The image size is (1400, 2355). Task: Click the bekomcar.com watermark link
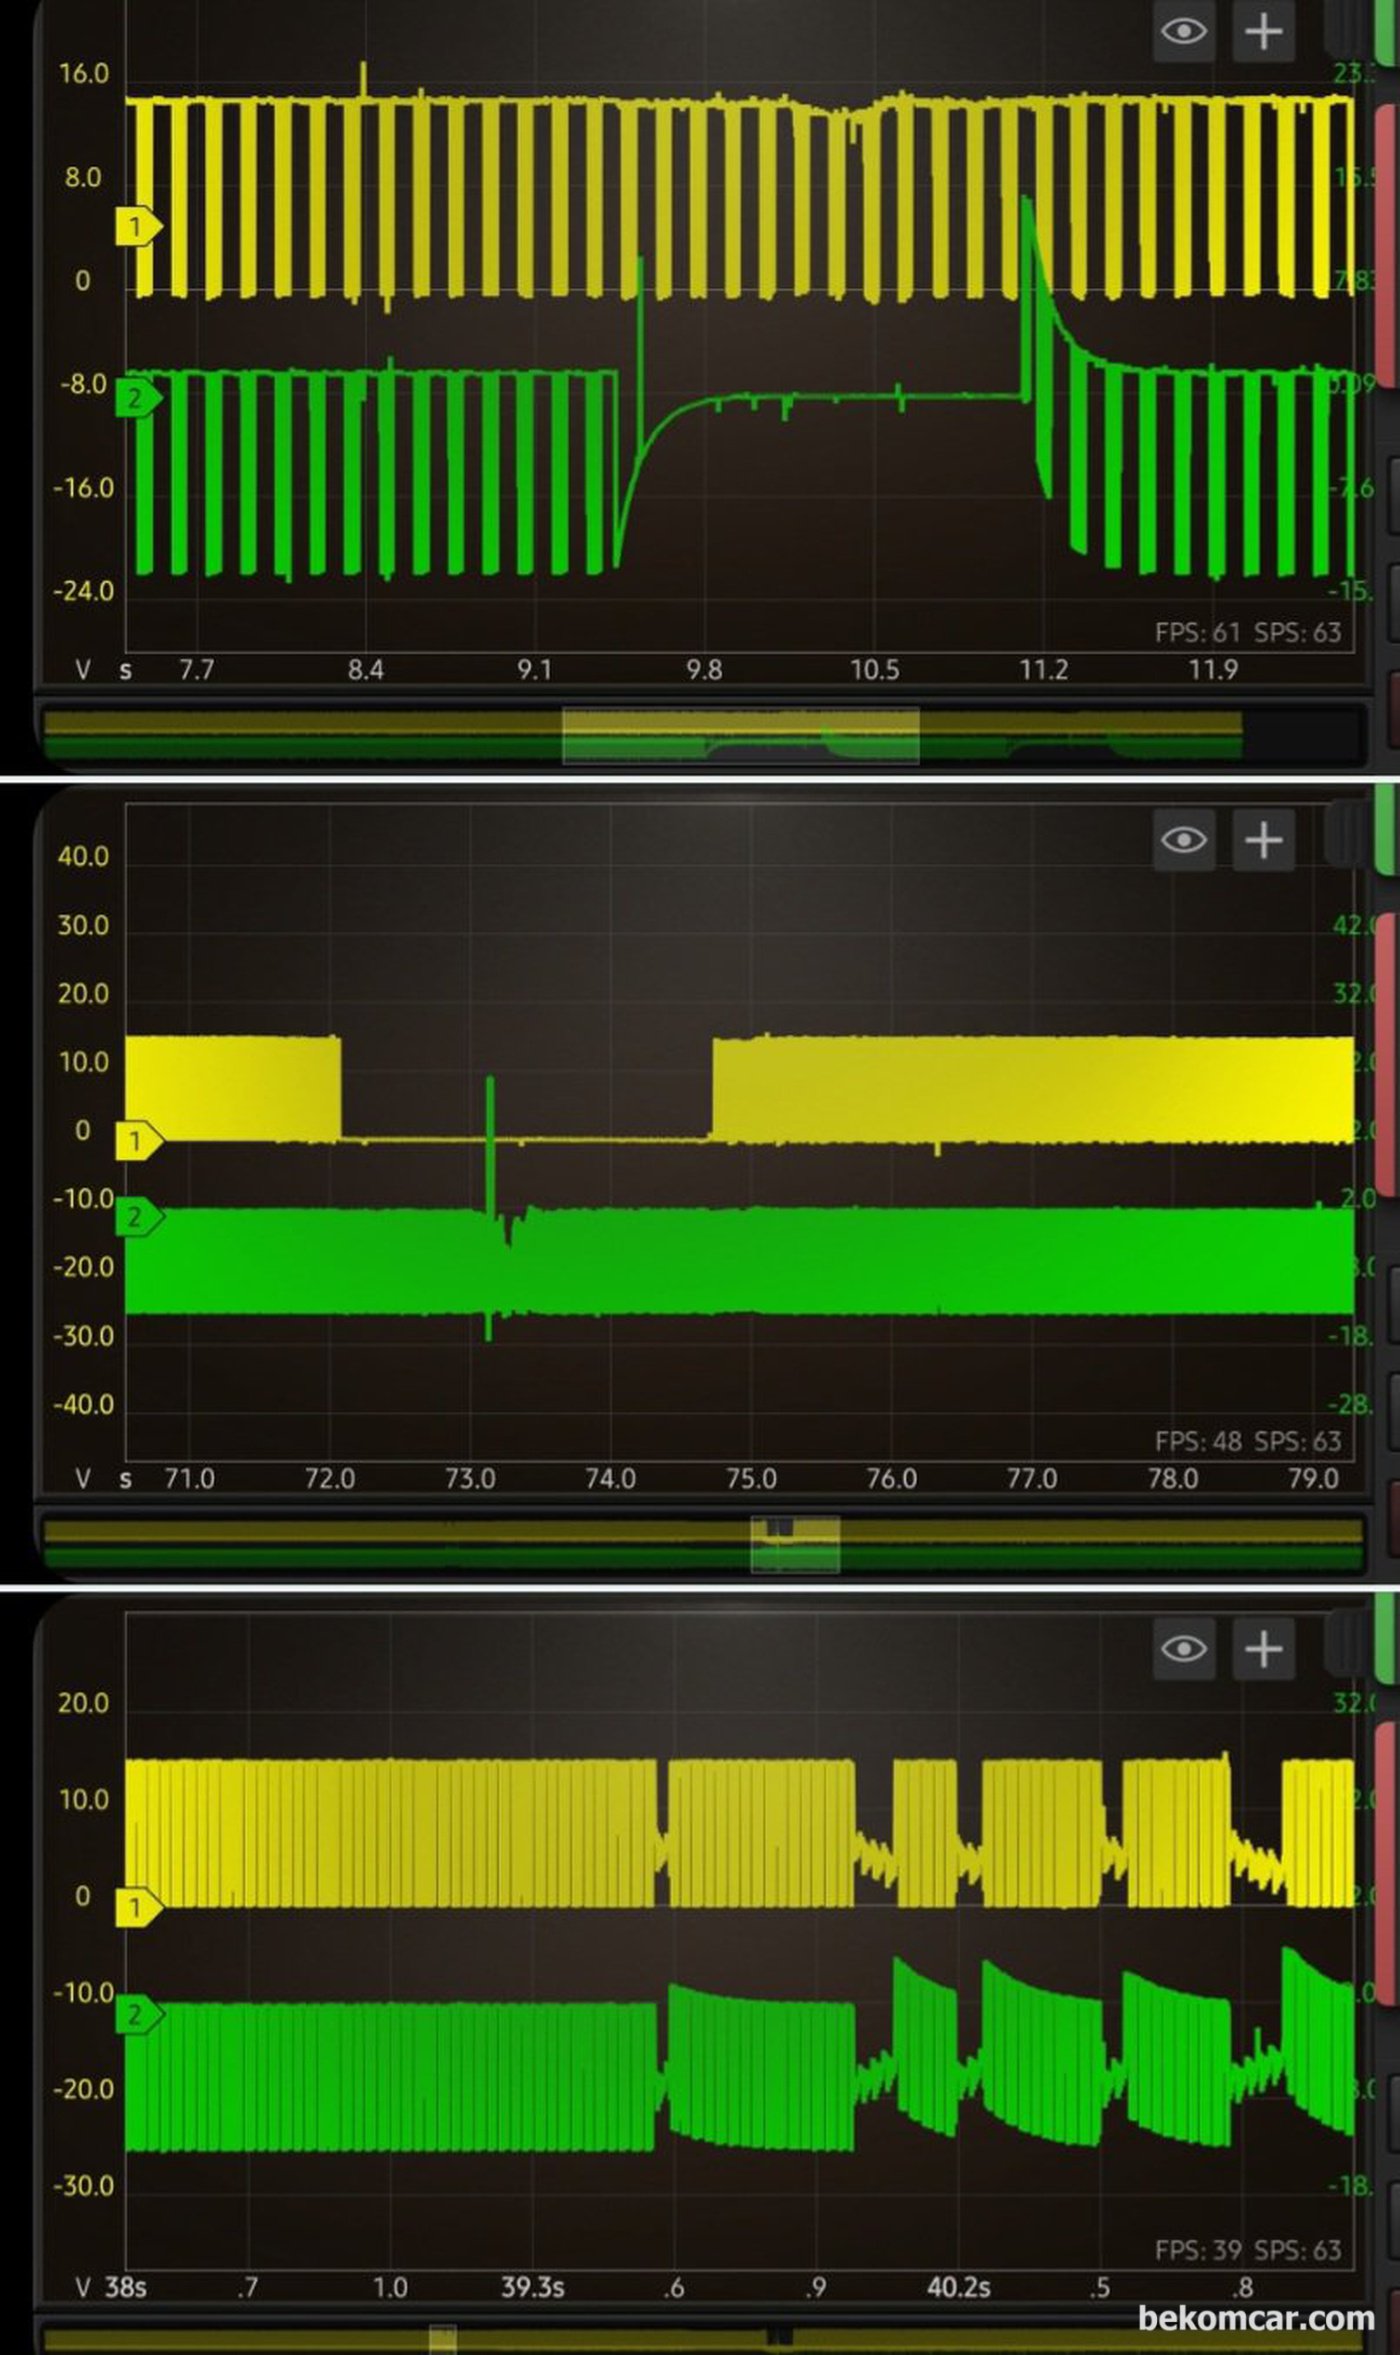coord(1256,2318)
